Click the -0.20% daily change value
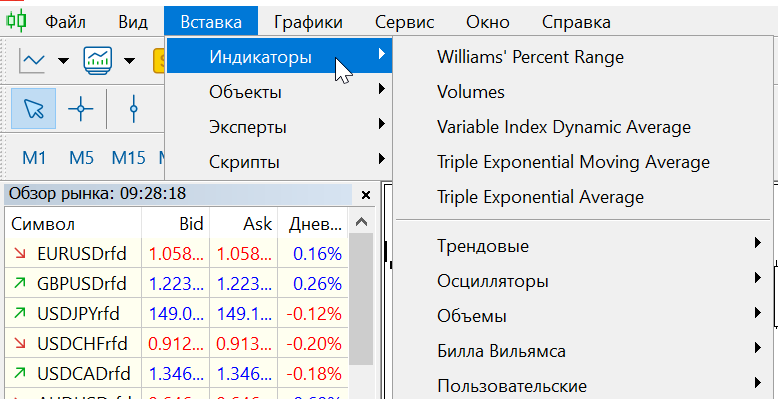 point(314,343)
